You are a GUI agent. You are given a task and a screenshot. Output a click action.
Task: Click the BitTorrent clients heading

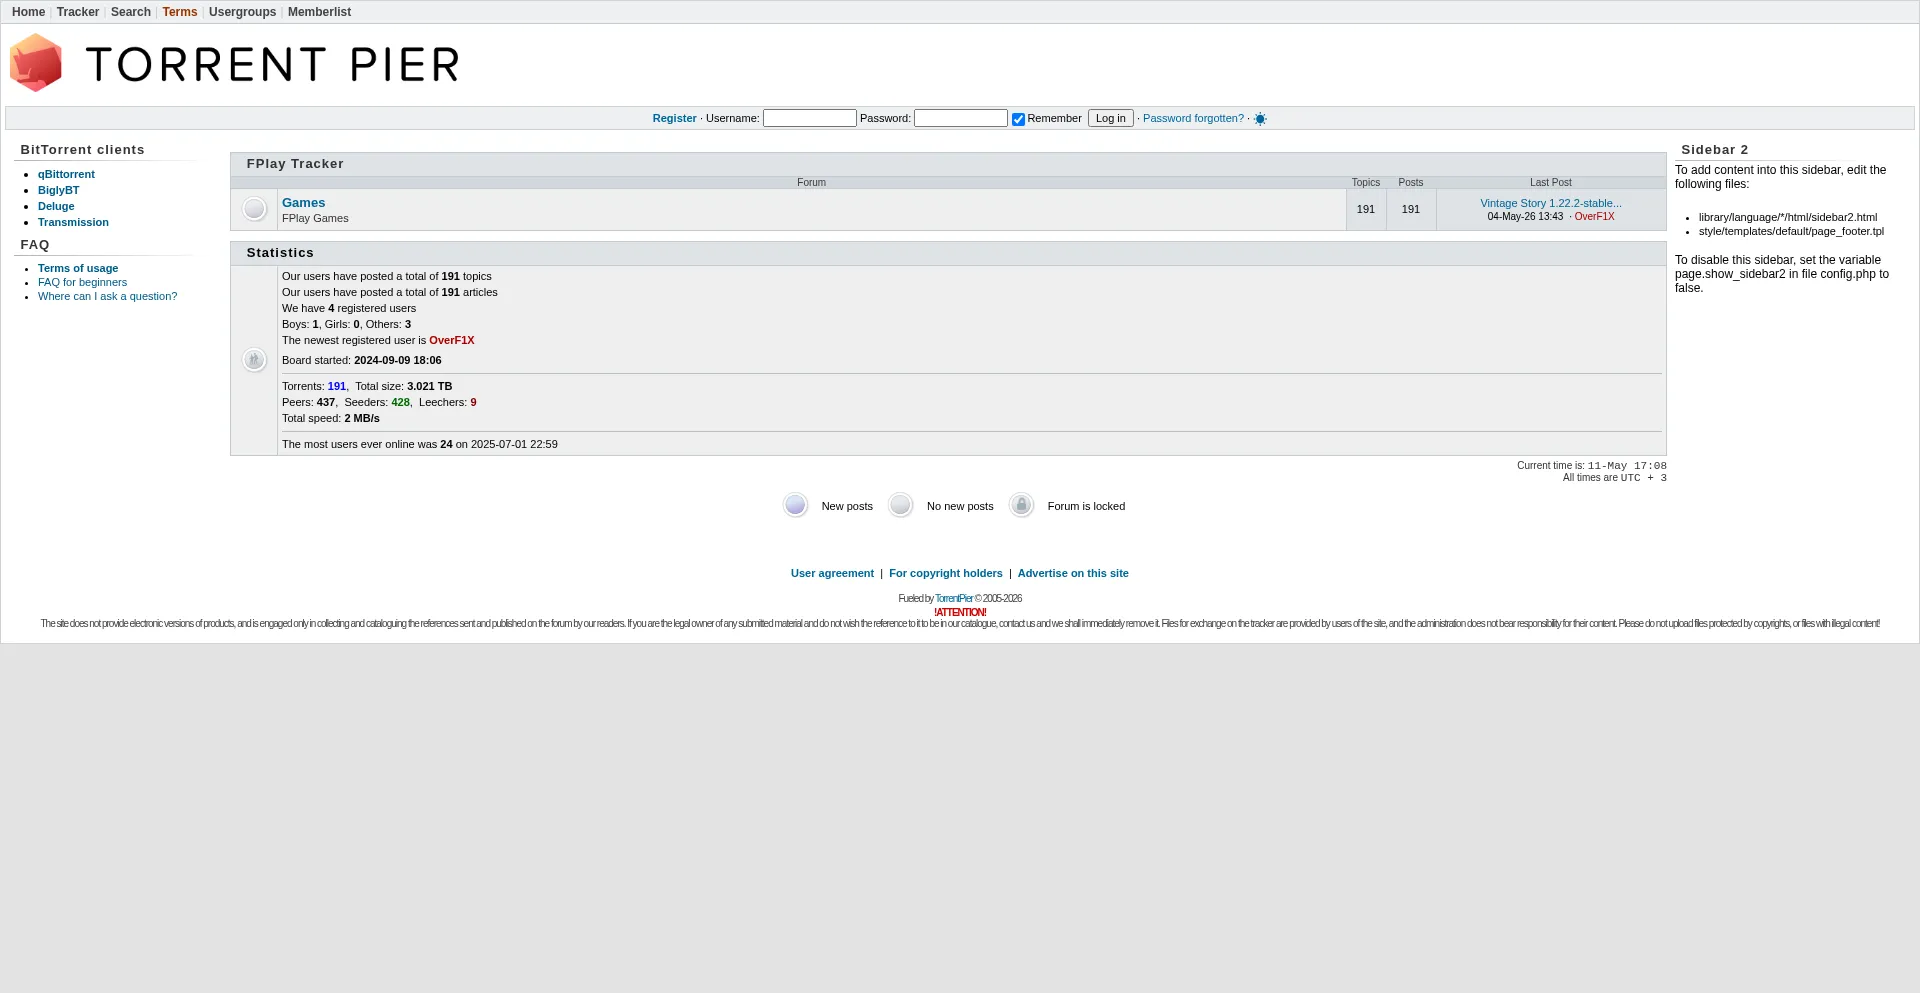pos(82,150)
